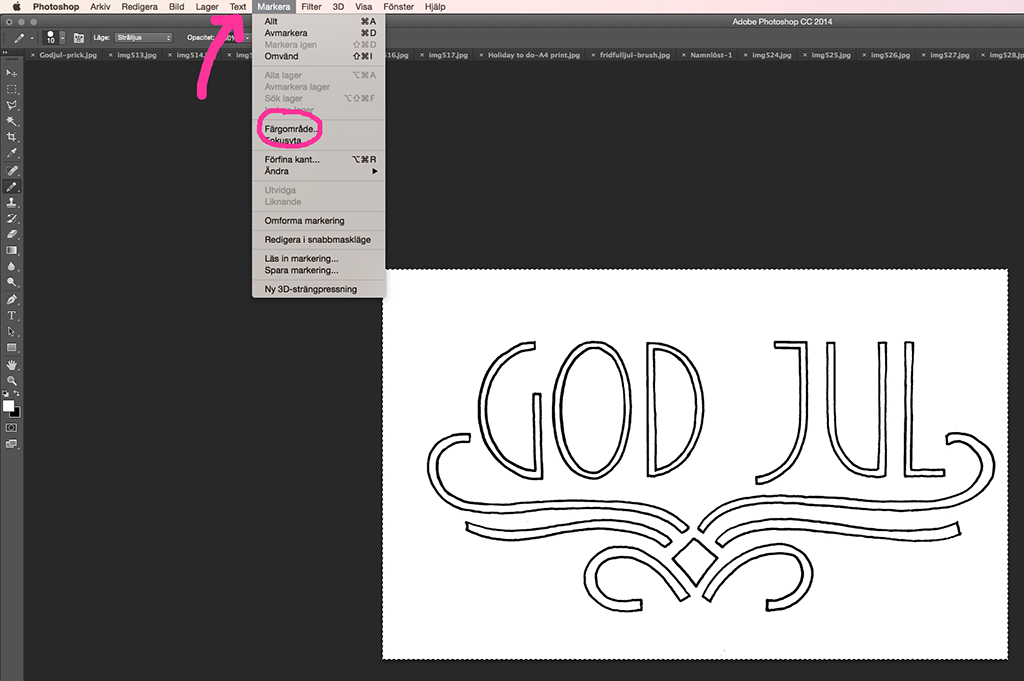Select the Clone Stamp tool
This screenshot has height=681, width=1024.
pyautogui.click(x=12, y=202)
